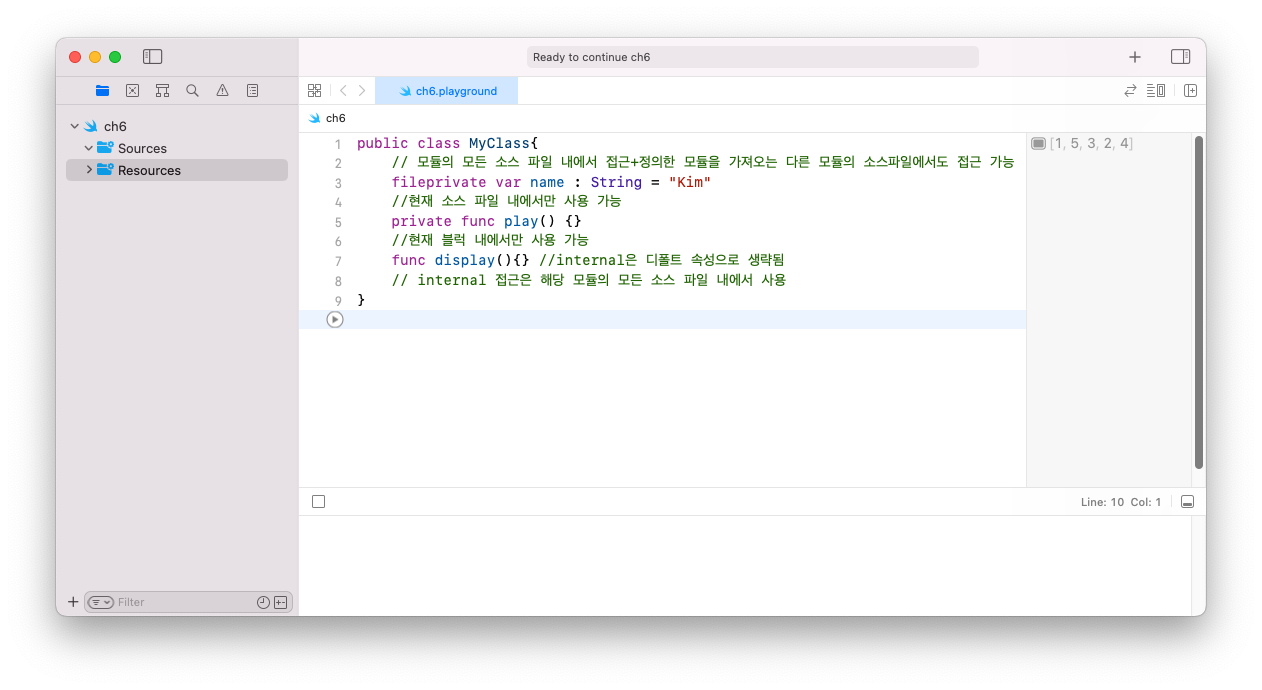Switch to the ch6.playground tab

coord(447,90)
